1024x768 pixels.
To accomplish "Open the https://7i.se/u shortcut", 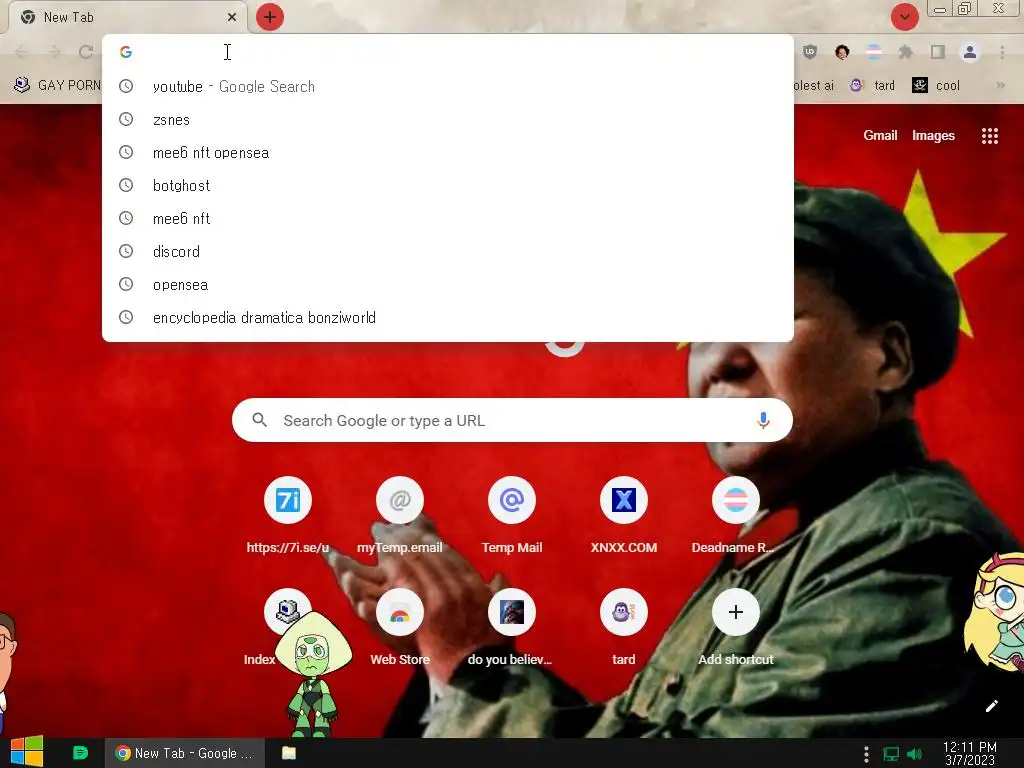I will pyautogui.click(x=287, y=515).
